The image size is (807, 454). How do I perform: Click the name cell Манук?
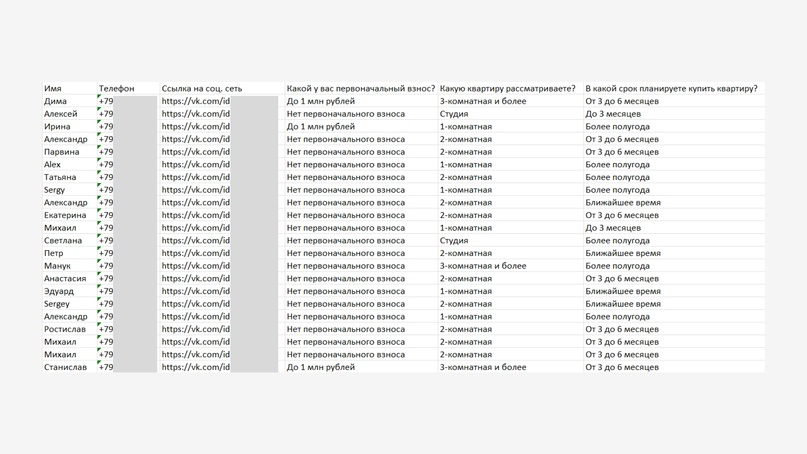(58, 266)
